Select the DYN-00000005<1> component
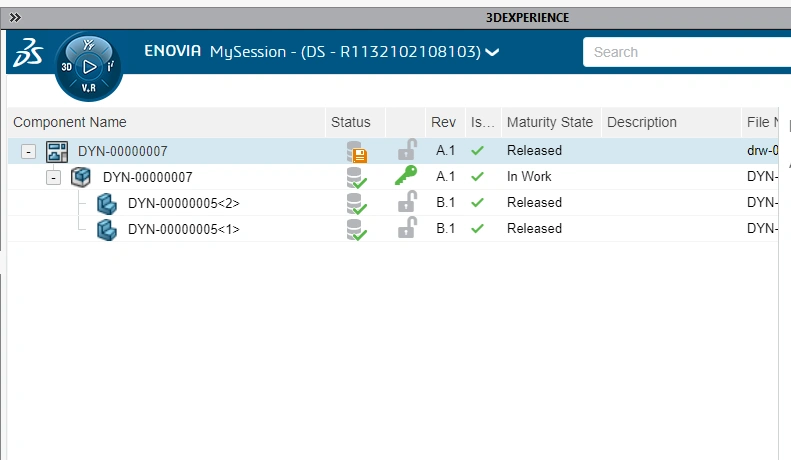 184,229
